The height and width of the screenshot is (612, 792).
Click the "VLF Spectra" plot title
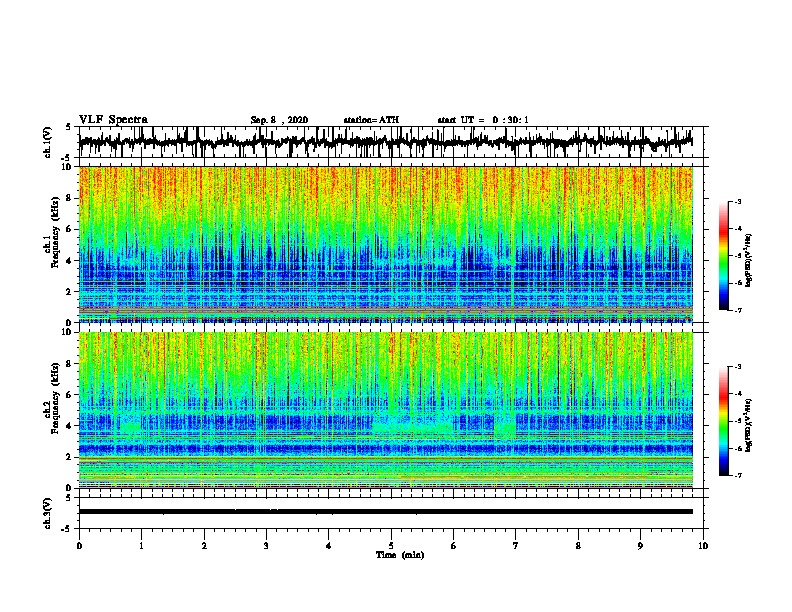click(113, 120)
